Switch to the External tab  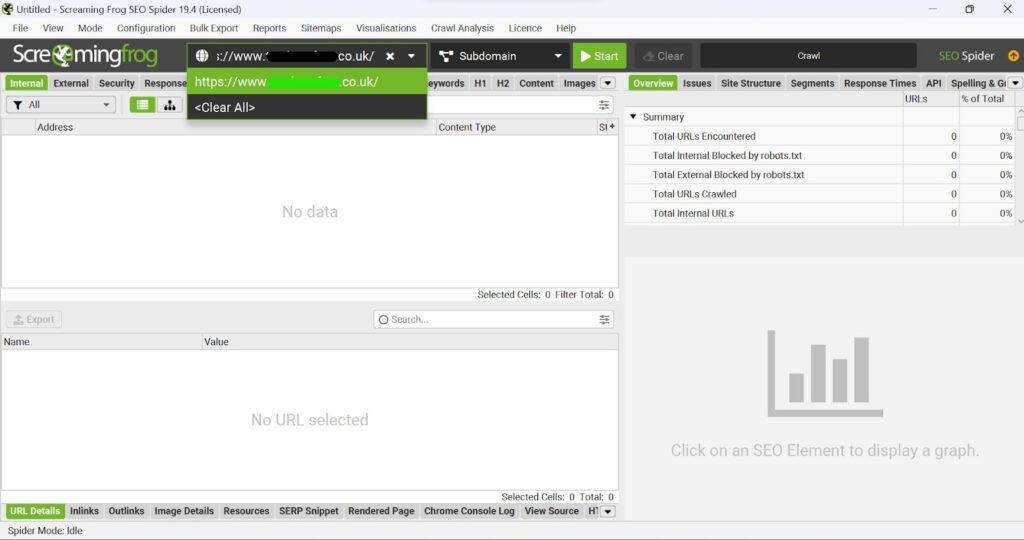click(x=71, y=83)
